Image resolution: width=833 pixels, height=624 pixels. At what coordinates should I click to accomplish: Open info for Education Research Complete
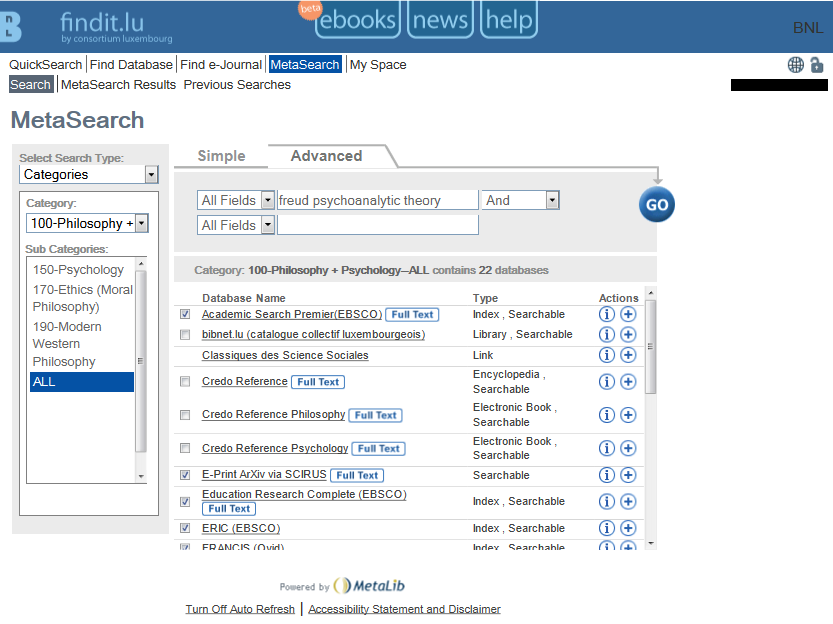pyautogui.click(x=606, y=501)
